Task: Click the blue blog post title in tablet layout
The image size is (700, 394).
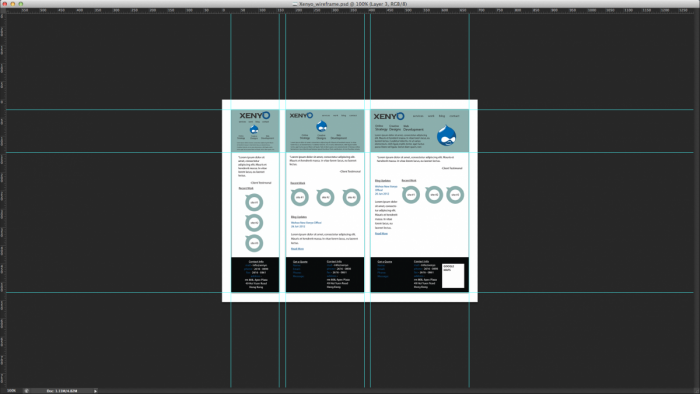Action: click(x=306, y=224)
